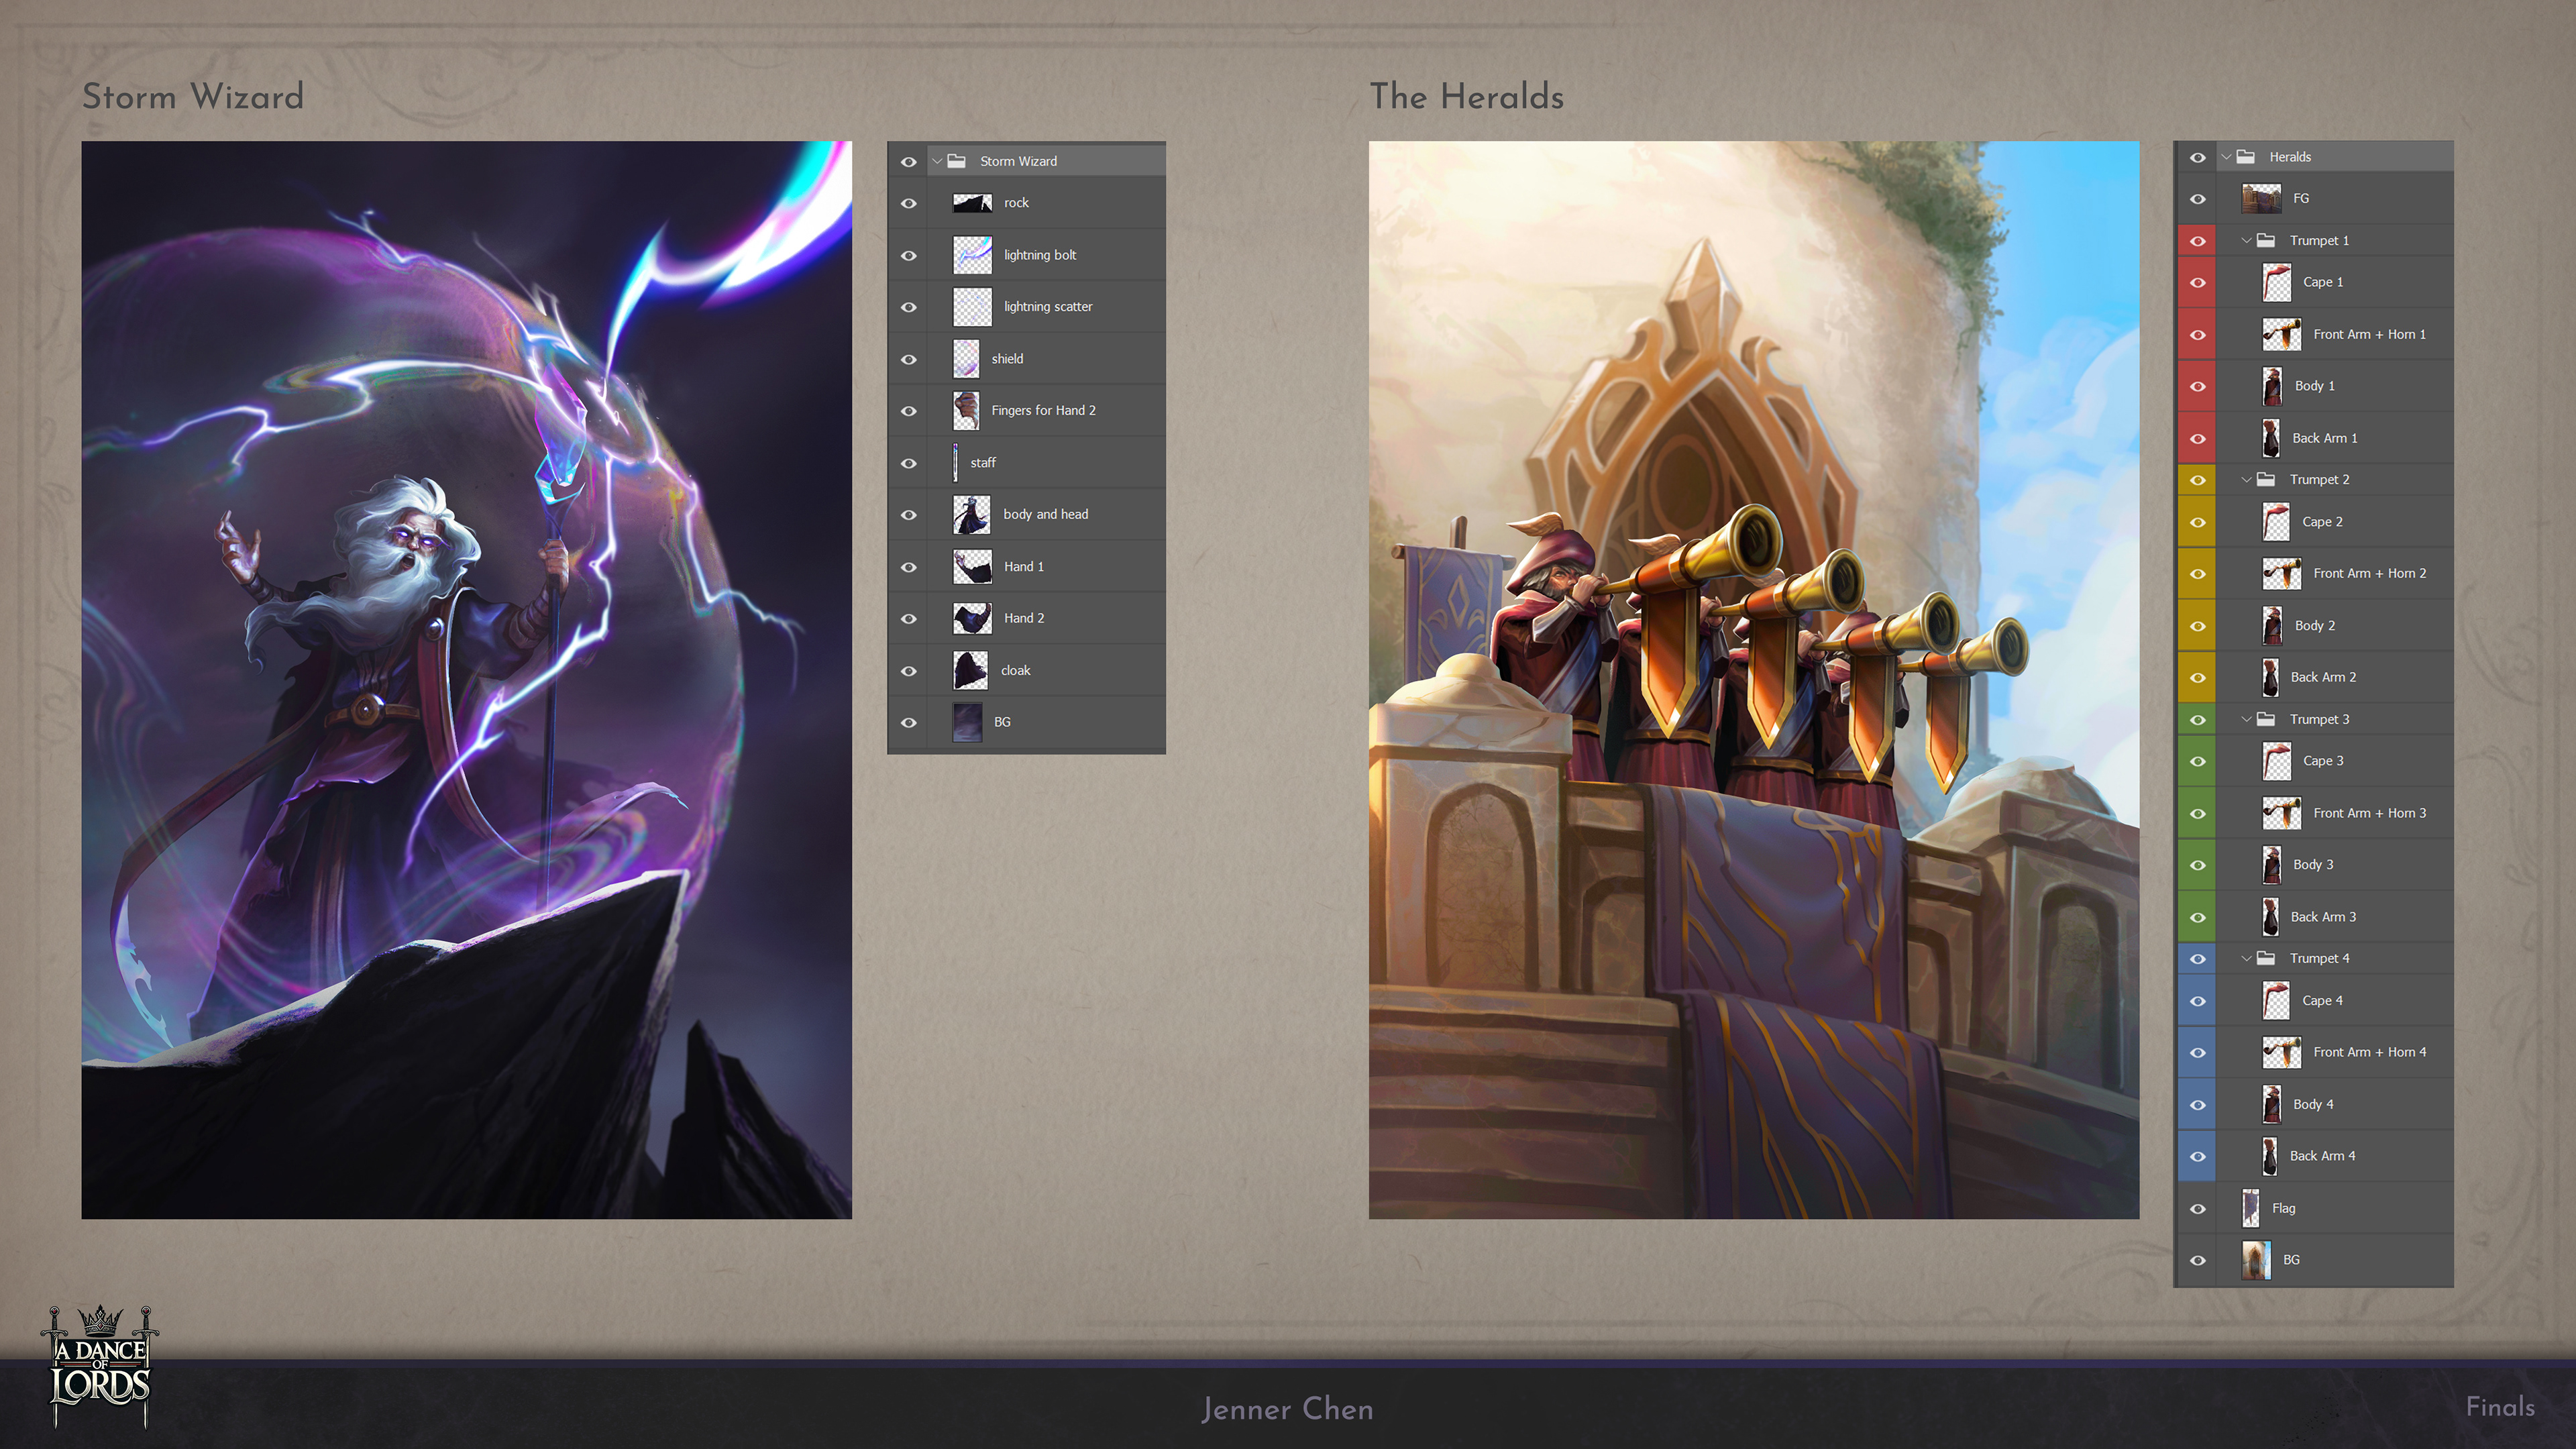Click the FG layer thumbnail

point(2261,199)
